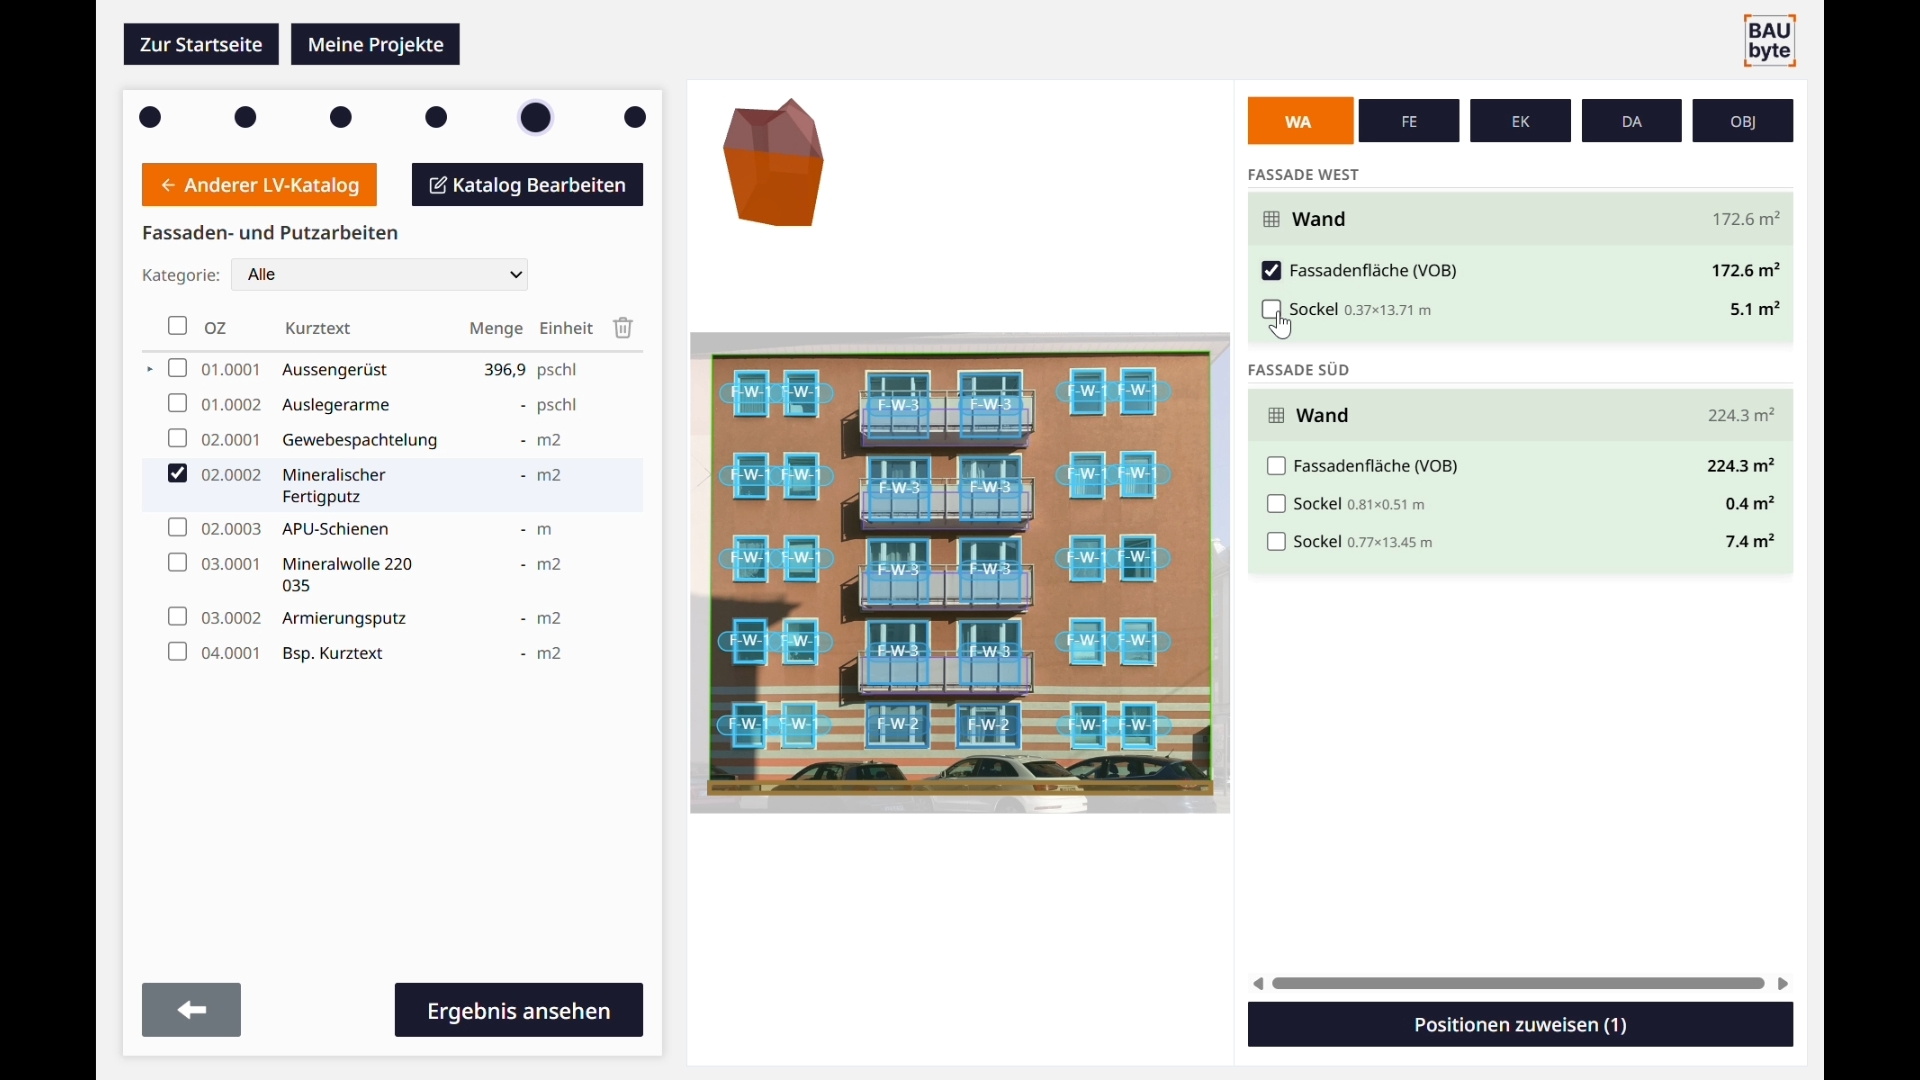Image resolution: width=1920 pixels, height=1080 pixels.
Task: Click the highlighted fifth progress step dot
Action: tap(538, 118)
